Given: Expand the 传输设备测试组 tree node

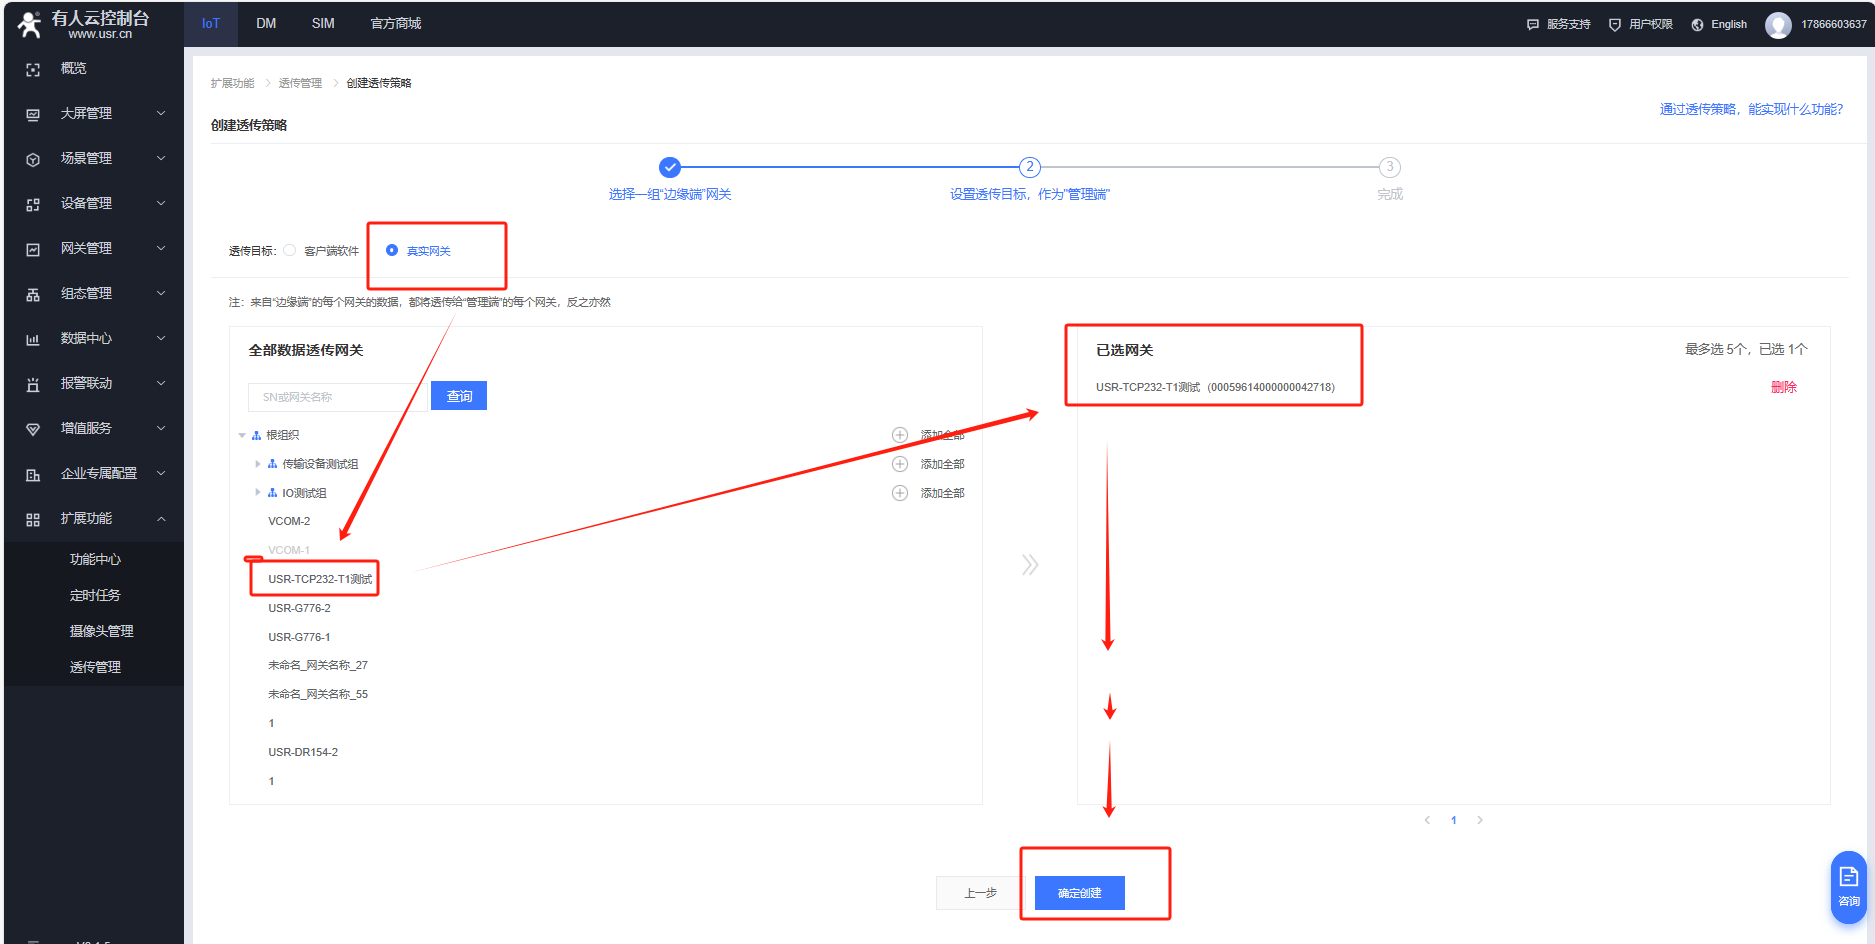Looking at the screenshot, I should 258,464.
